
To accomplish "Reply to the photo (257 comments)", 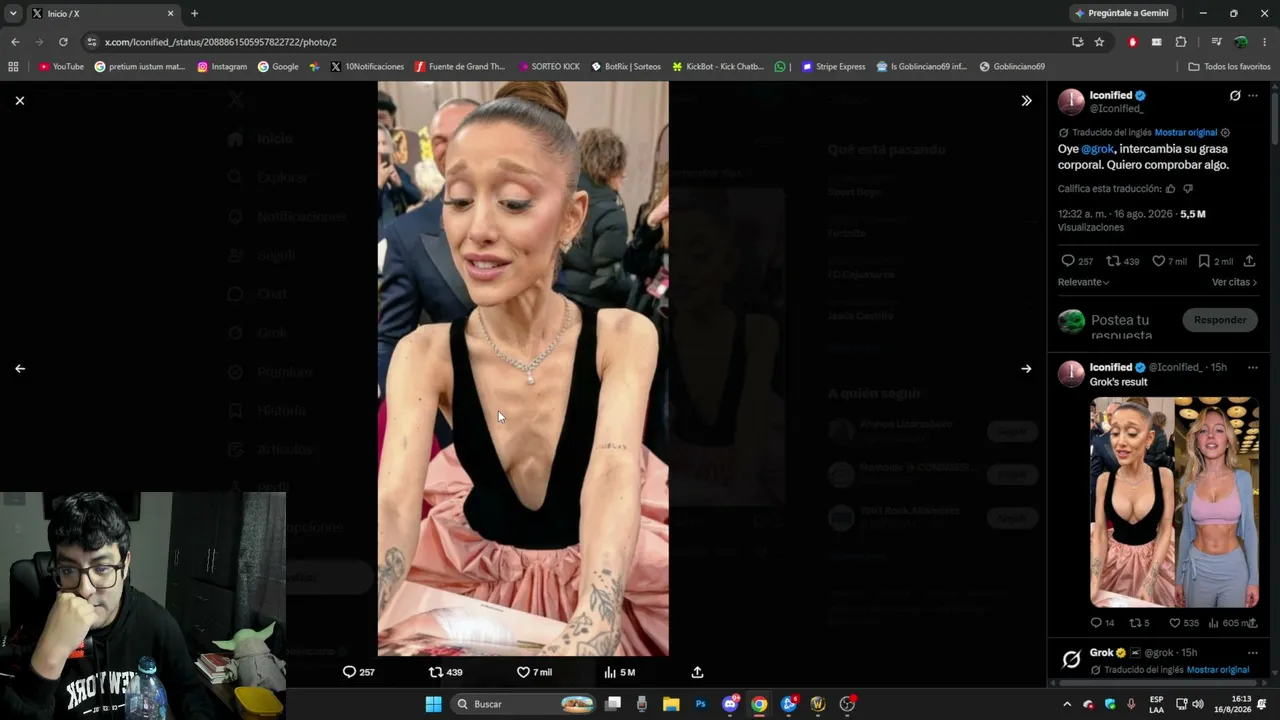I will click(x=358, y=672).
